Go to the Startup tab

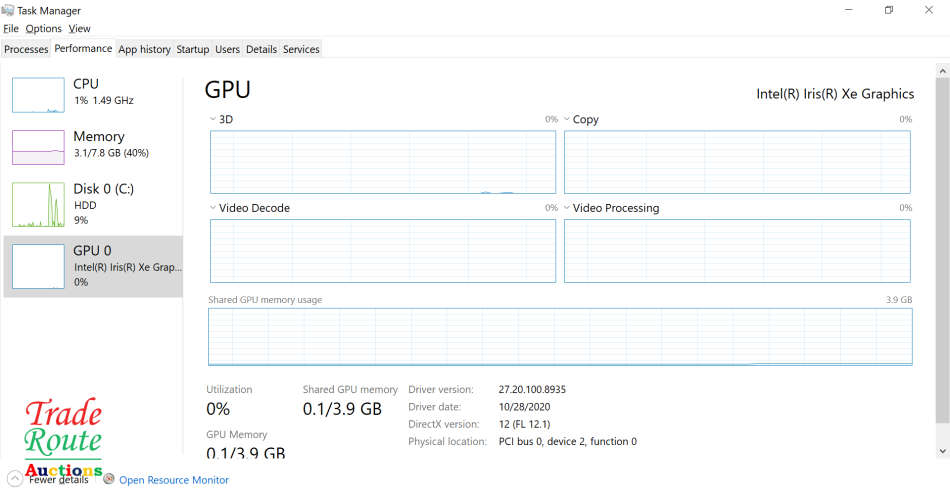tap(193, 49)
